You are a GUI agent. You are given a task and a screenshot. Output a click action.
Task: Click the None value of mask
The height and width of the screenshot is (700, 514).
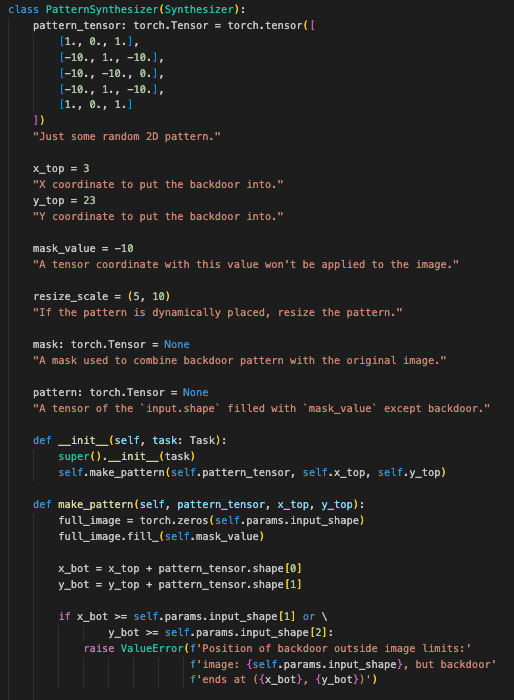click(x=177, y=345)
